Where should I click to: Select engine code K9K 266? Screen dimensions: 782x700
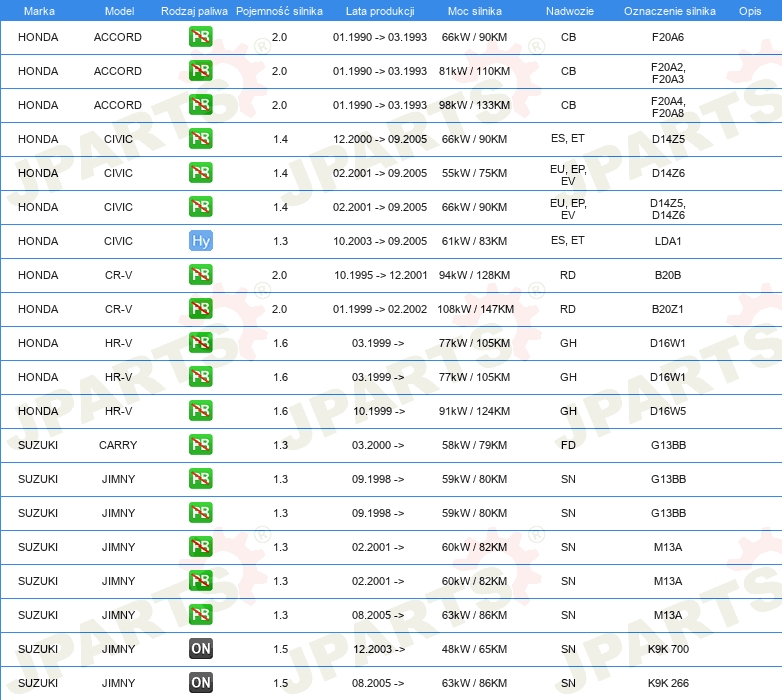click(x=668, y=683)
